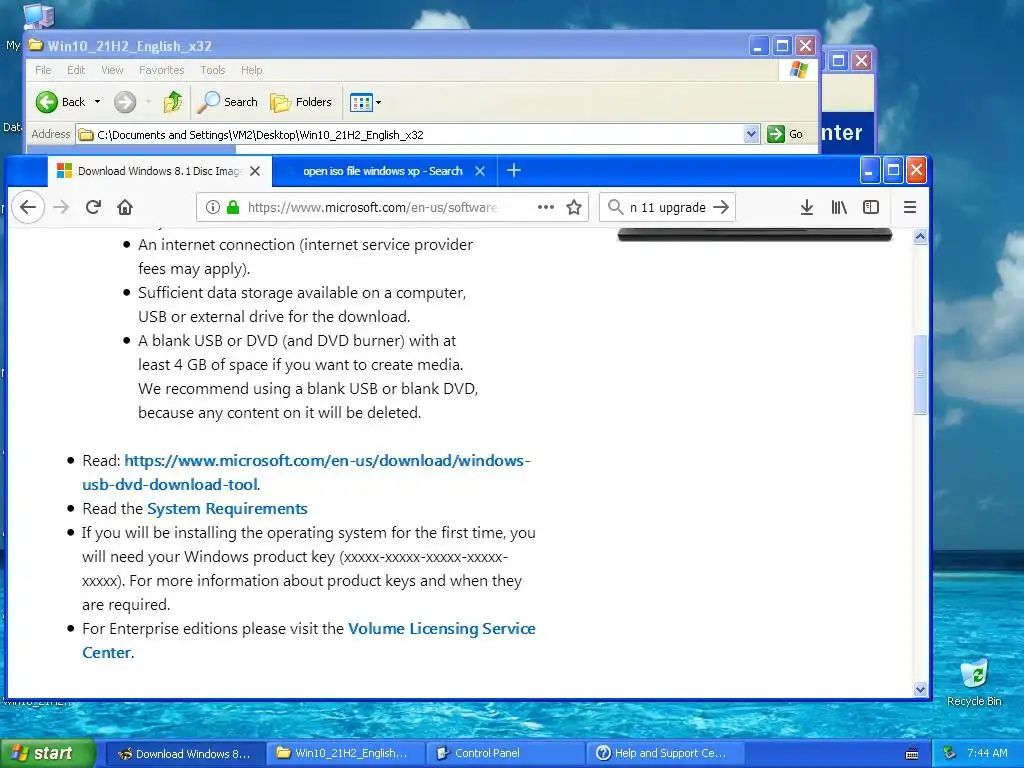Show site information icon in URL bar
This screenshot has height=768, width=1024.
coord(212,207)
